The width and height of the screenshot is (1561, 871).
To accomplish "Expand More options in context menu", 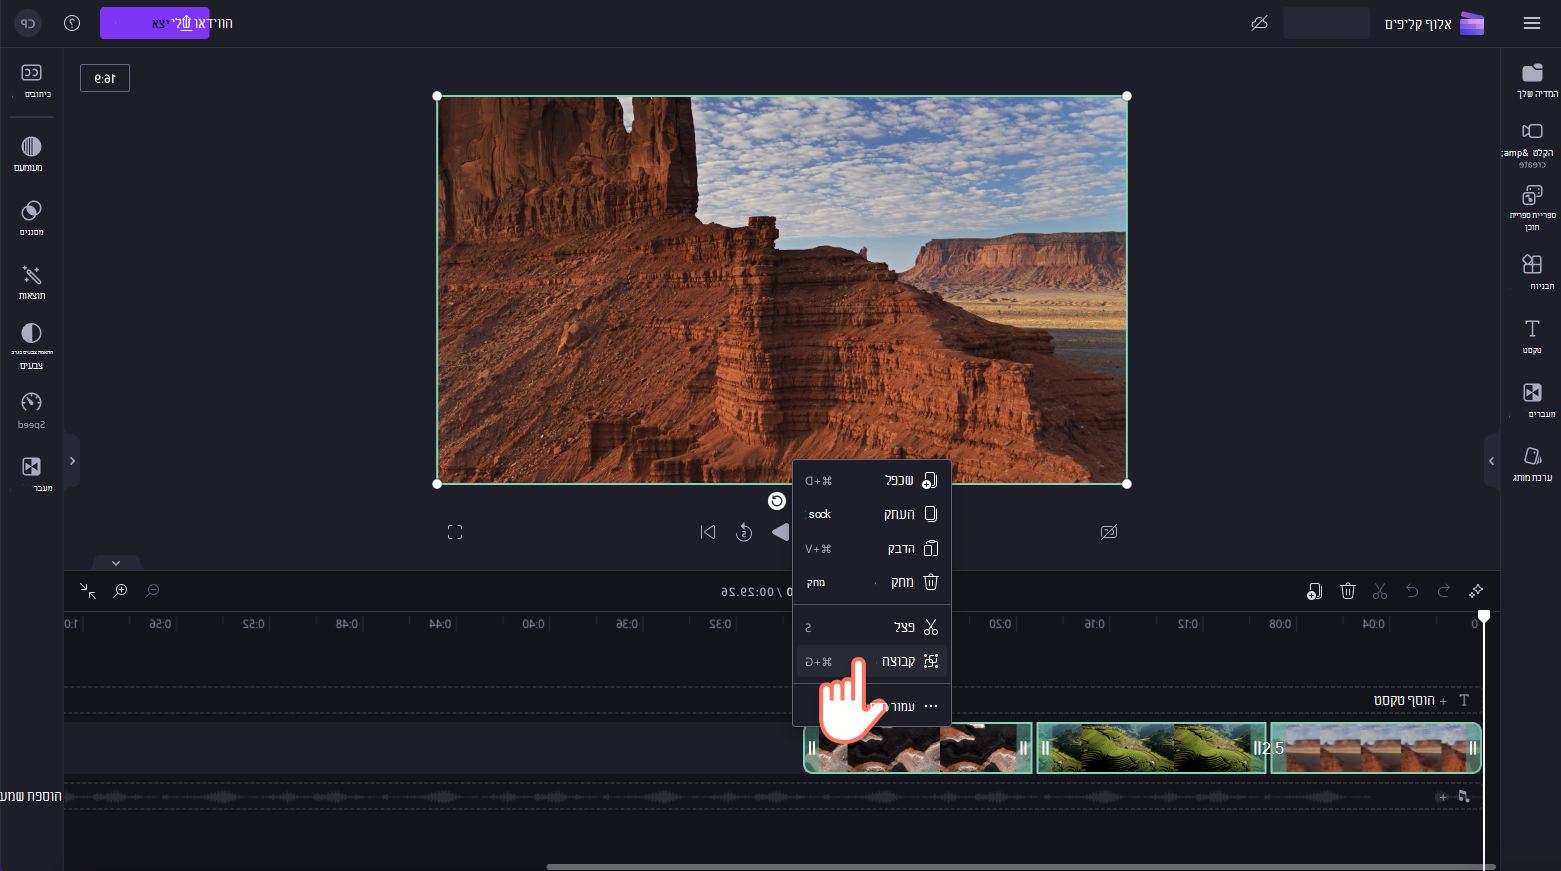I will coord(872,706).
